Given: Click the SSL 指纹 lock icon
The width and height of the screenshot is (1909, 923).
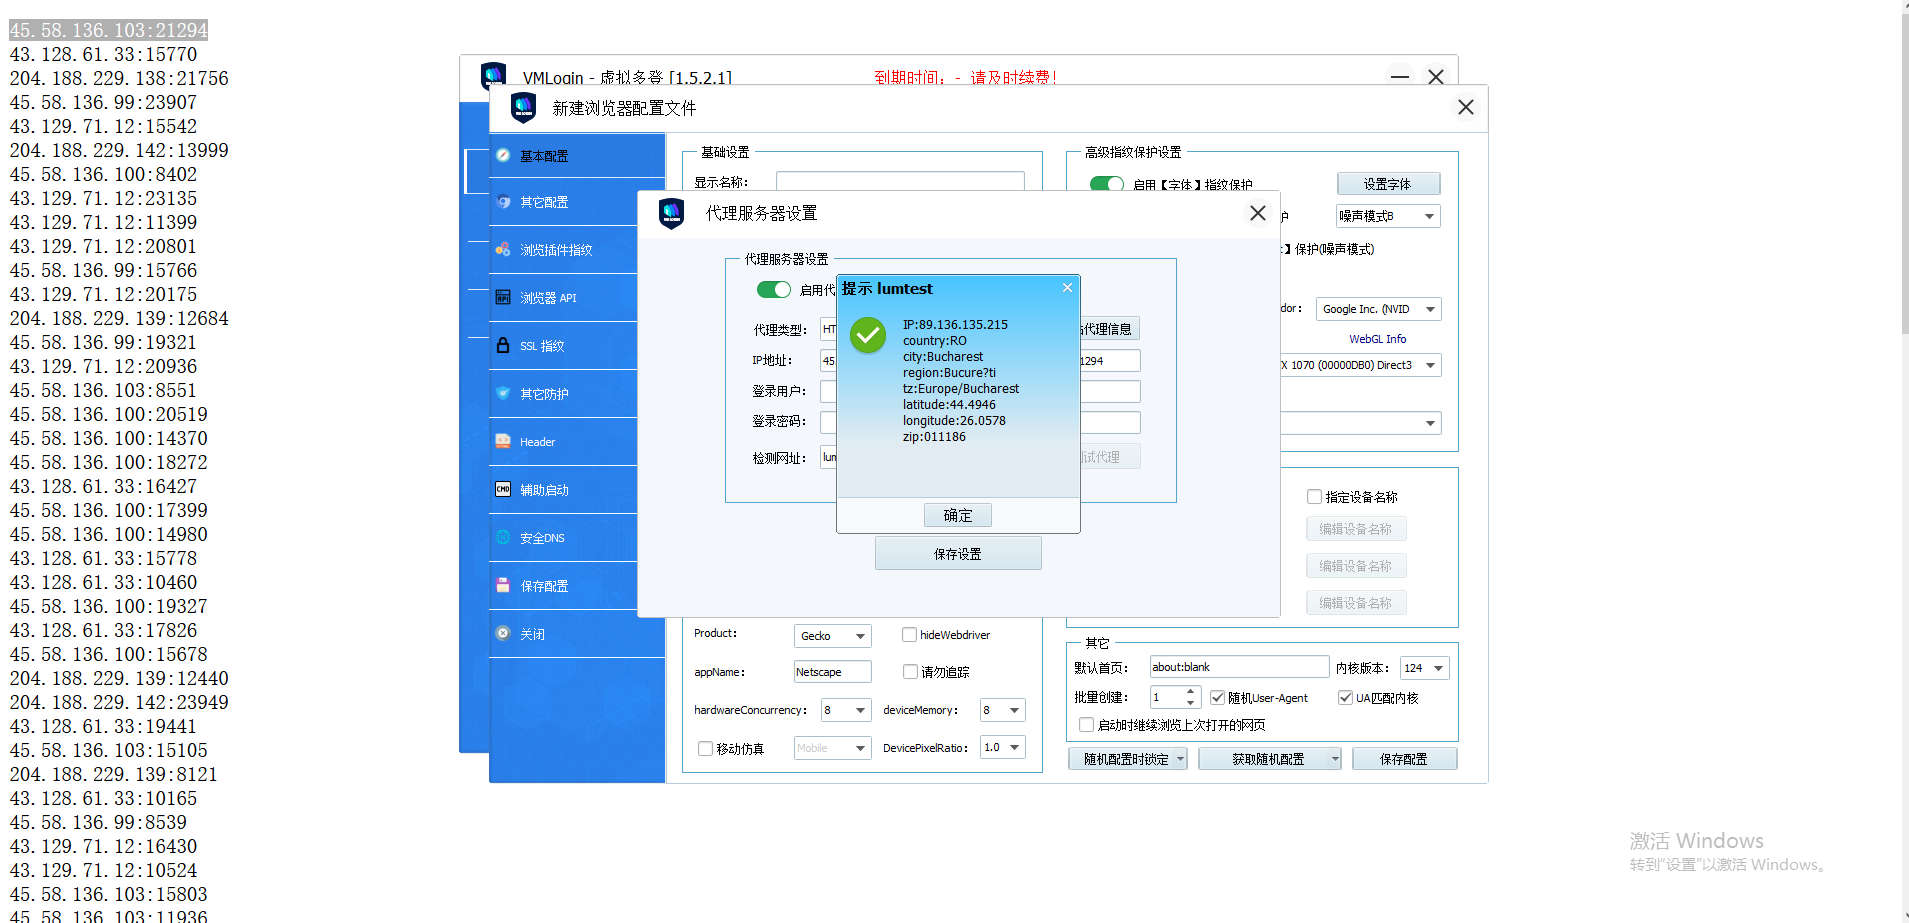Looking at the screenshot, I should click(x=503, y=345).
